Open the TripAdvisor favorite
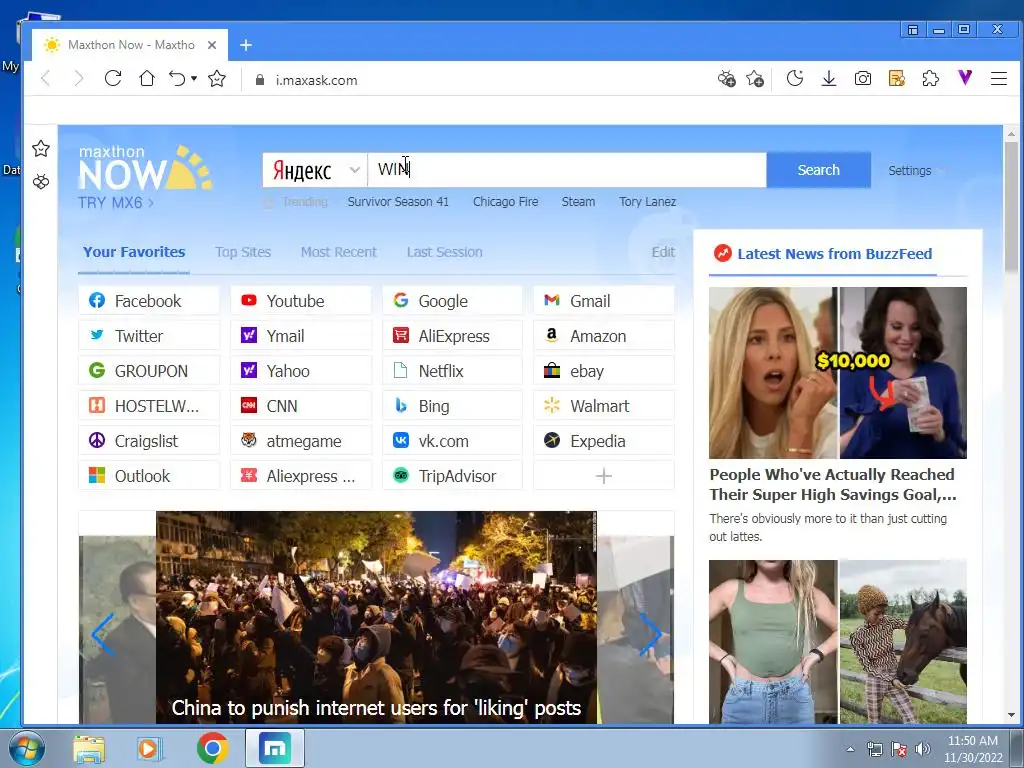Image resolution: width=1024 pixels, height=768 pixels. [453, 476]
